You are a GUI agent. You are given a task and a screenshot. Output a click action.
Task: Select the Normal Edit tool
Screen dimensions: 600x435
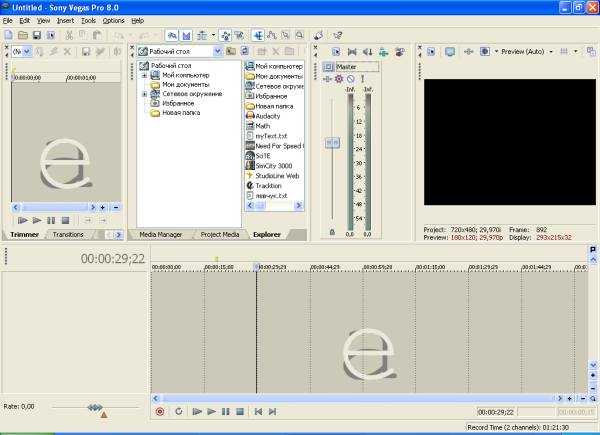pos(258,36)
